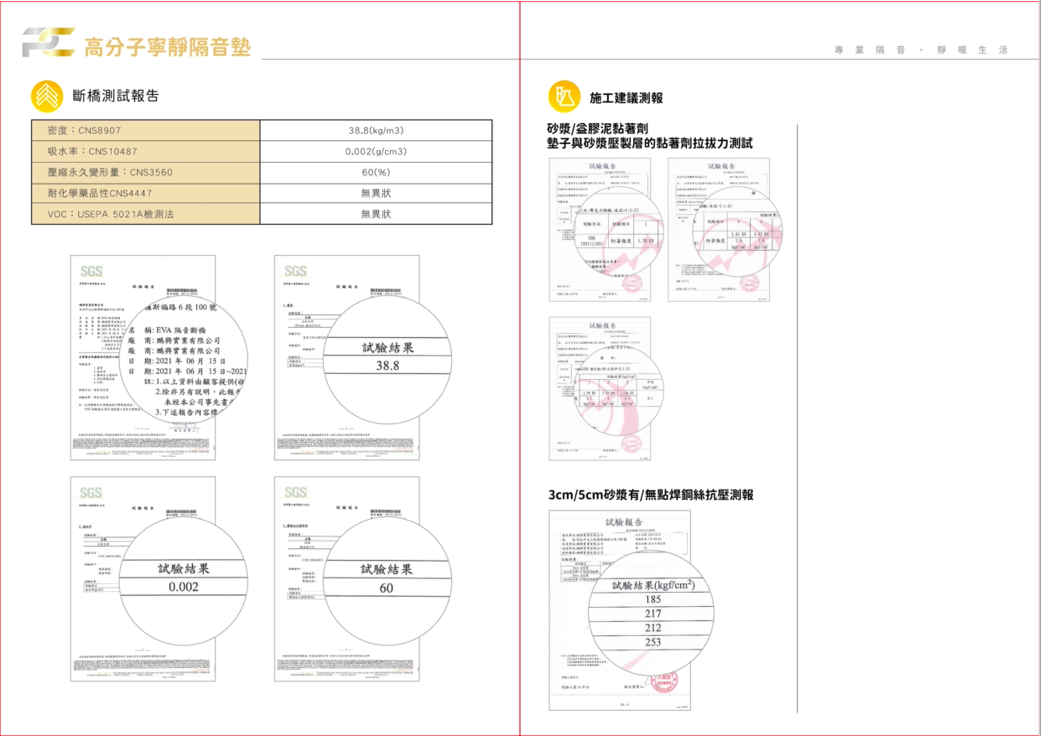The image size is (1041, 736).
Task: Select the table cell 吸水率：CNS10487
Action: 145,151
